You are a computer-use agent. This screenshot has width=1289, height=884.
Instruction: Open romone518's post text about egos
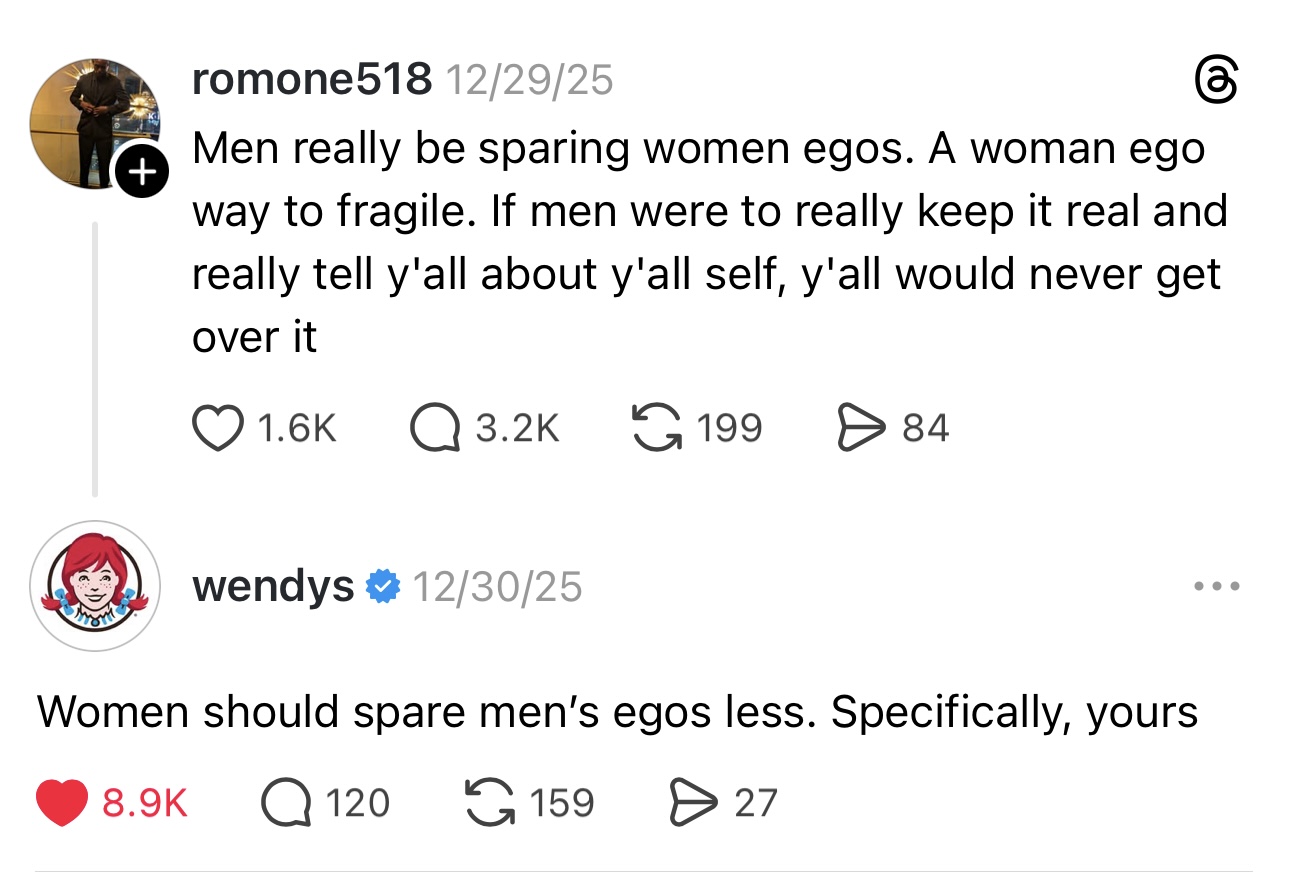point(700,243)
